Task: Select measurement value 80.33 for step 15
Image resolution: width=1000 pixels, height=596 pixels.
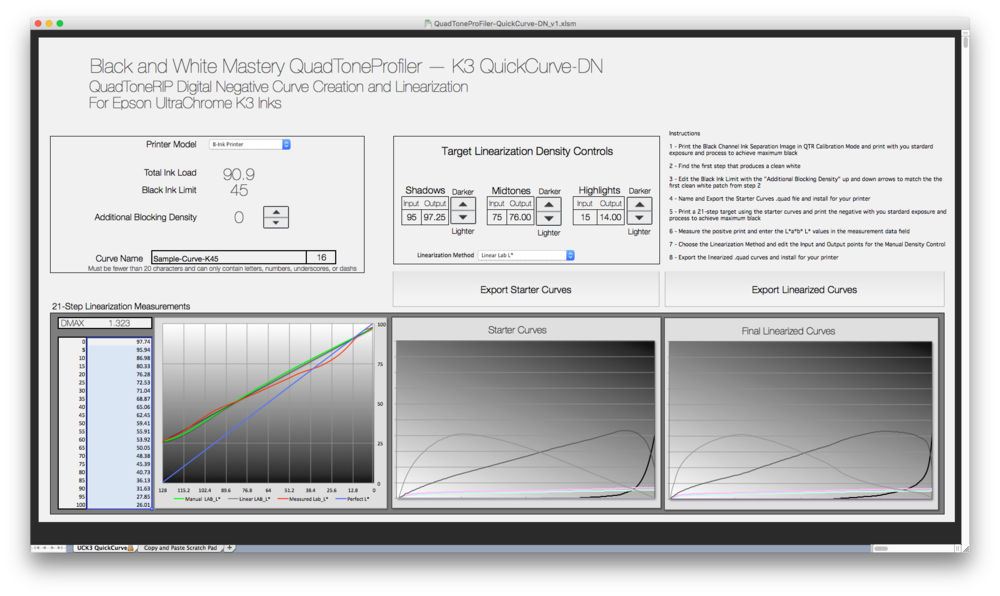Action: 119,366
